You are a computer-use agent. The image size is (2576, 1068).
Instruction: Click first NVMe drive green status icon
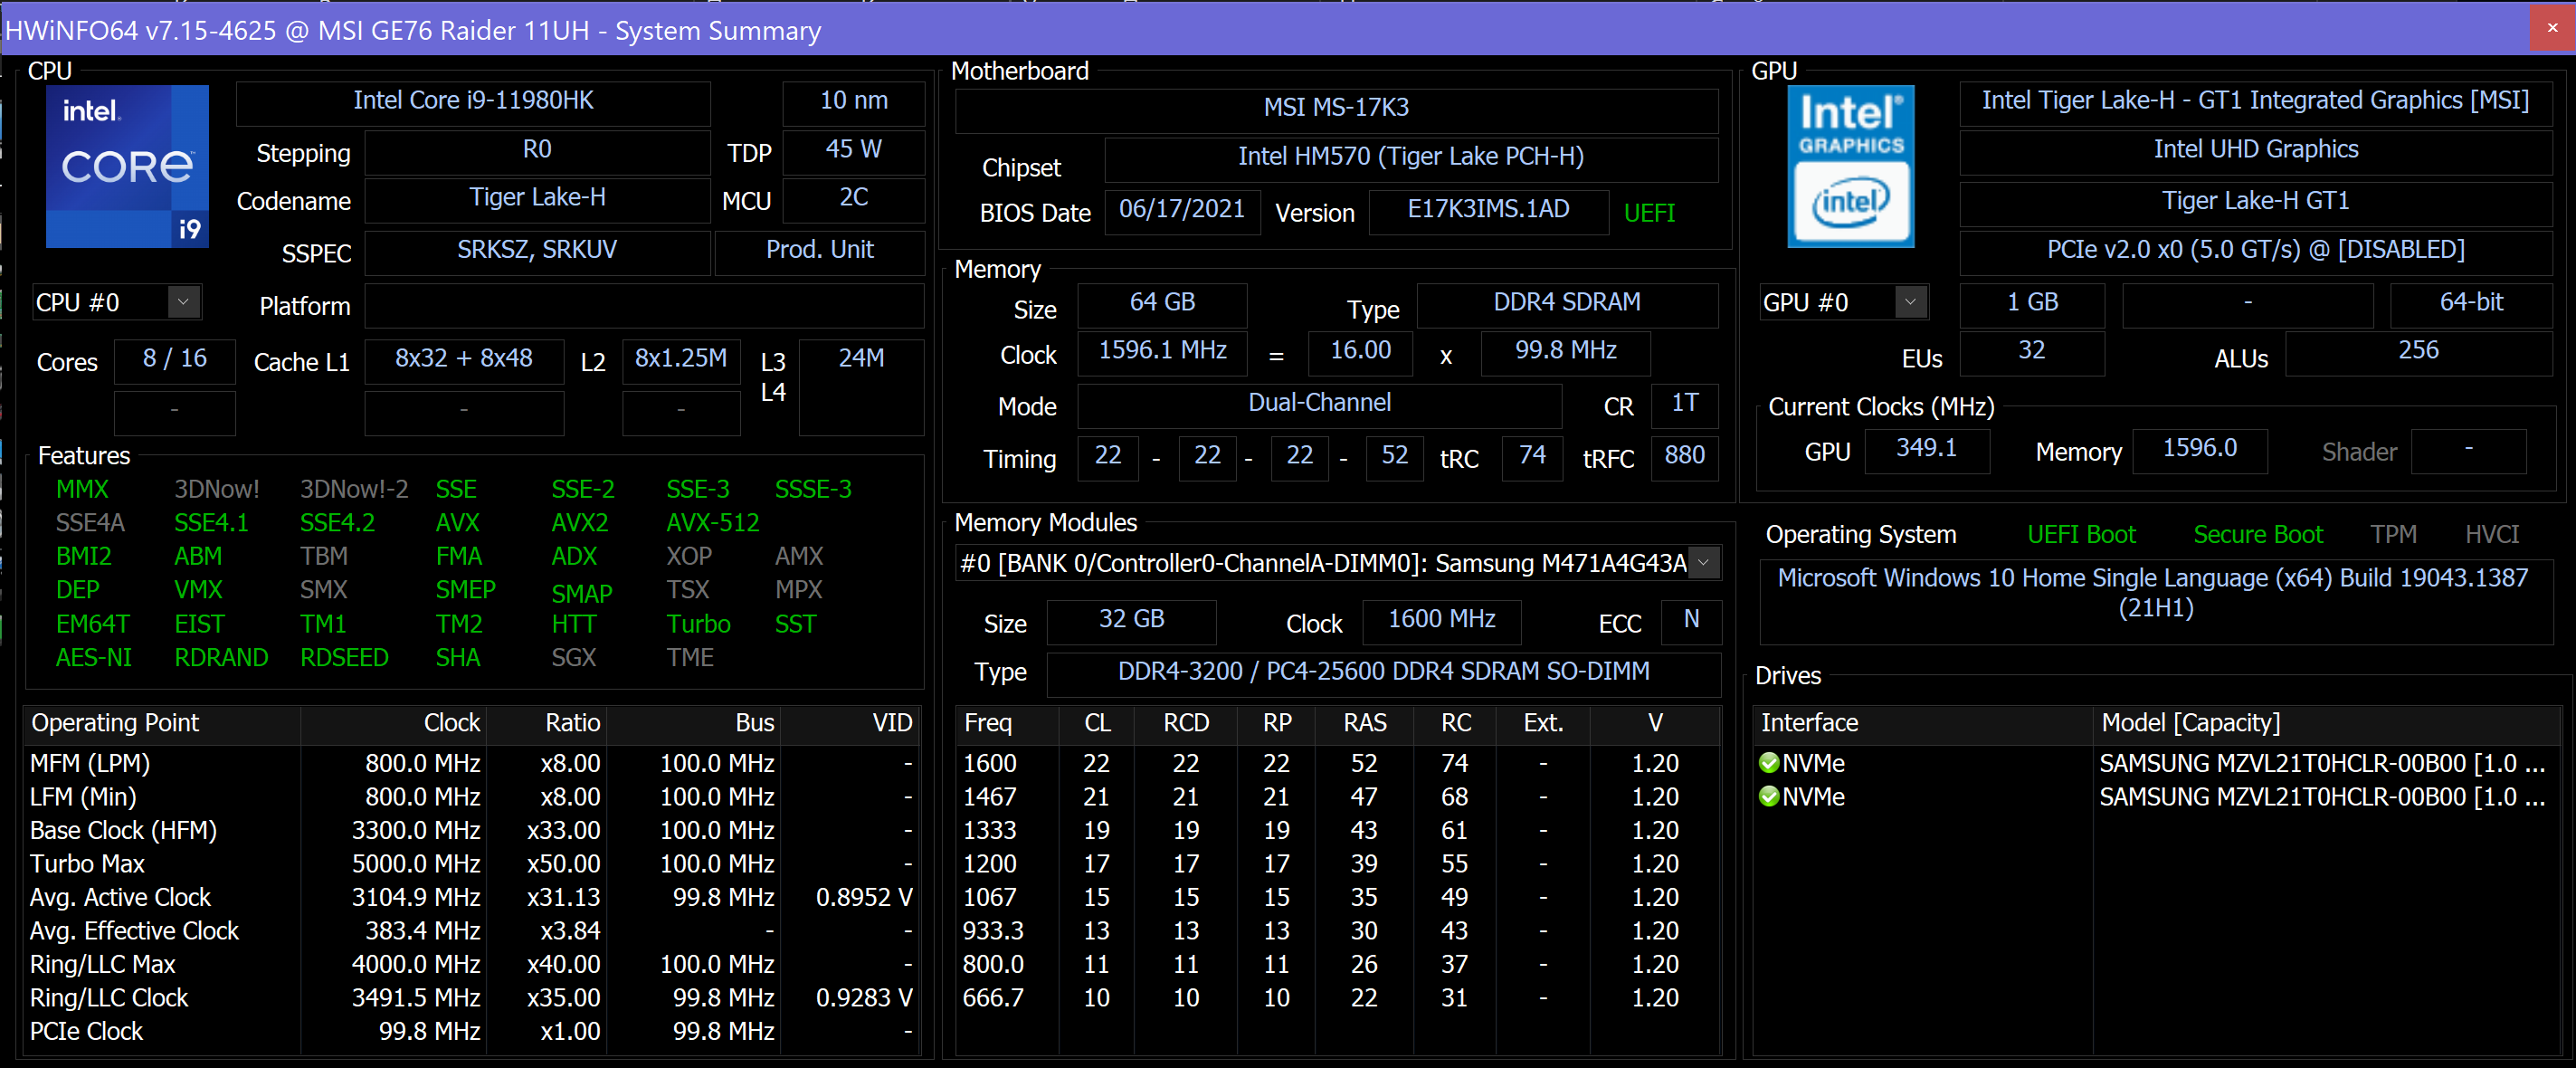(1768, 763)
